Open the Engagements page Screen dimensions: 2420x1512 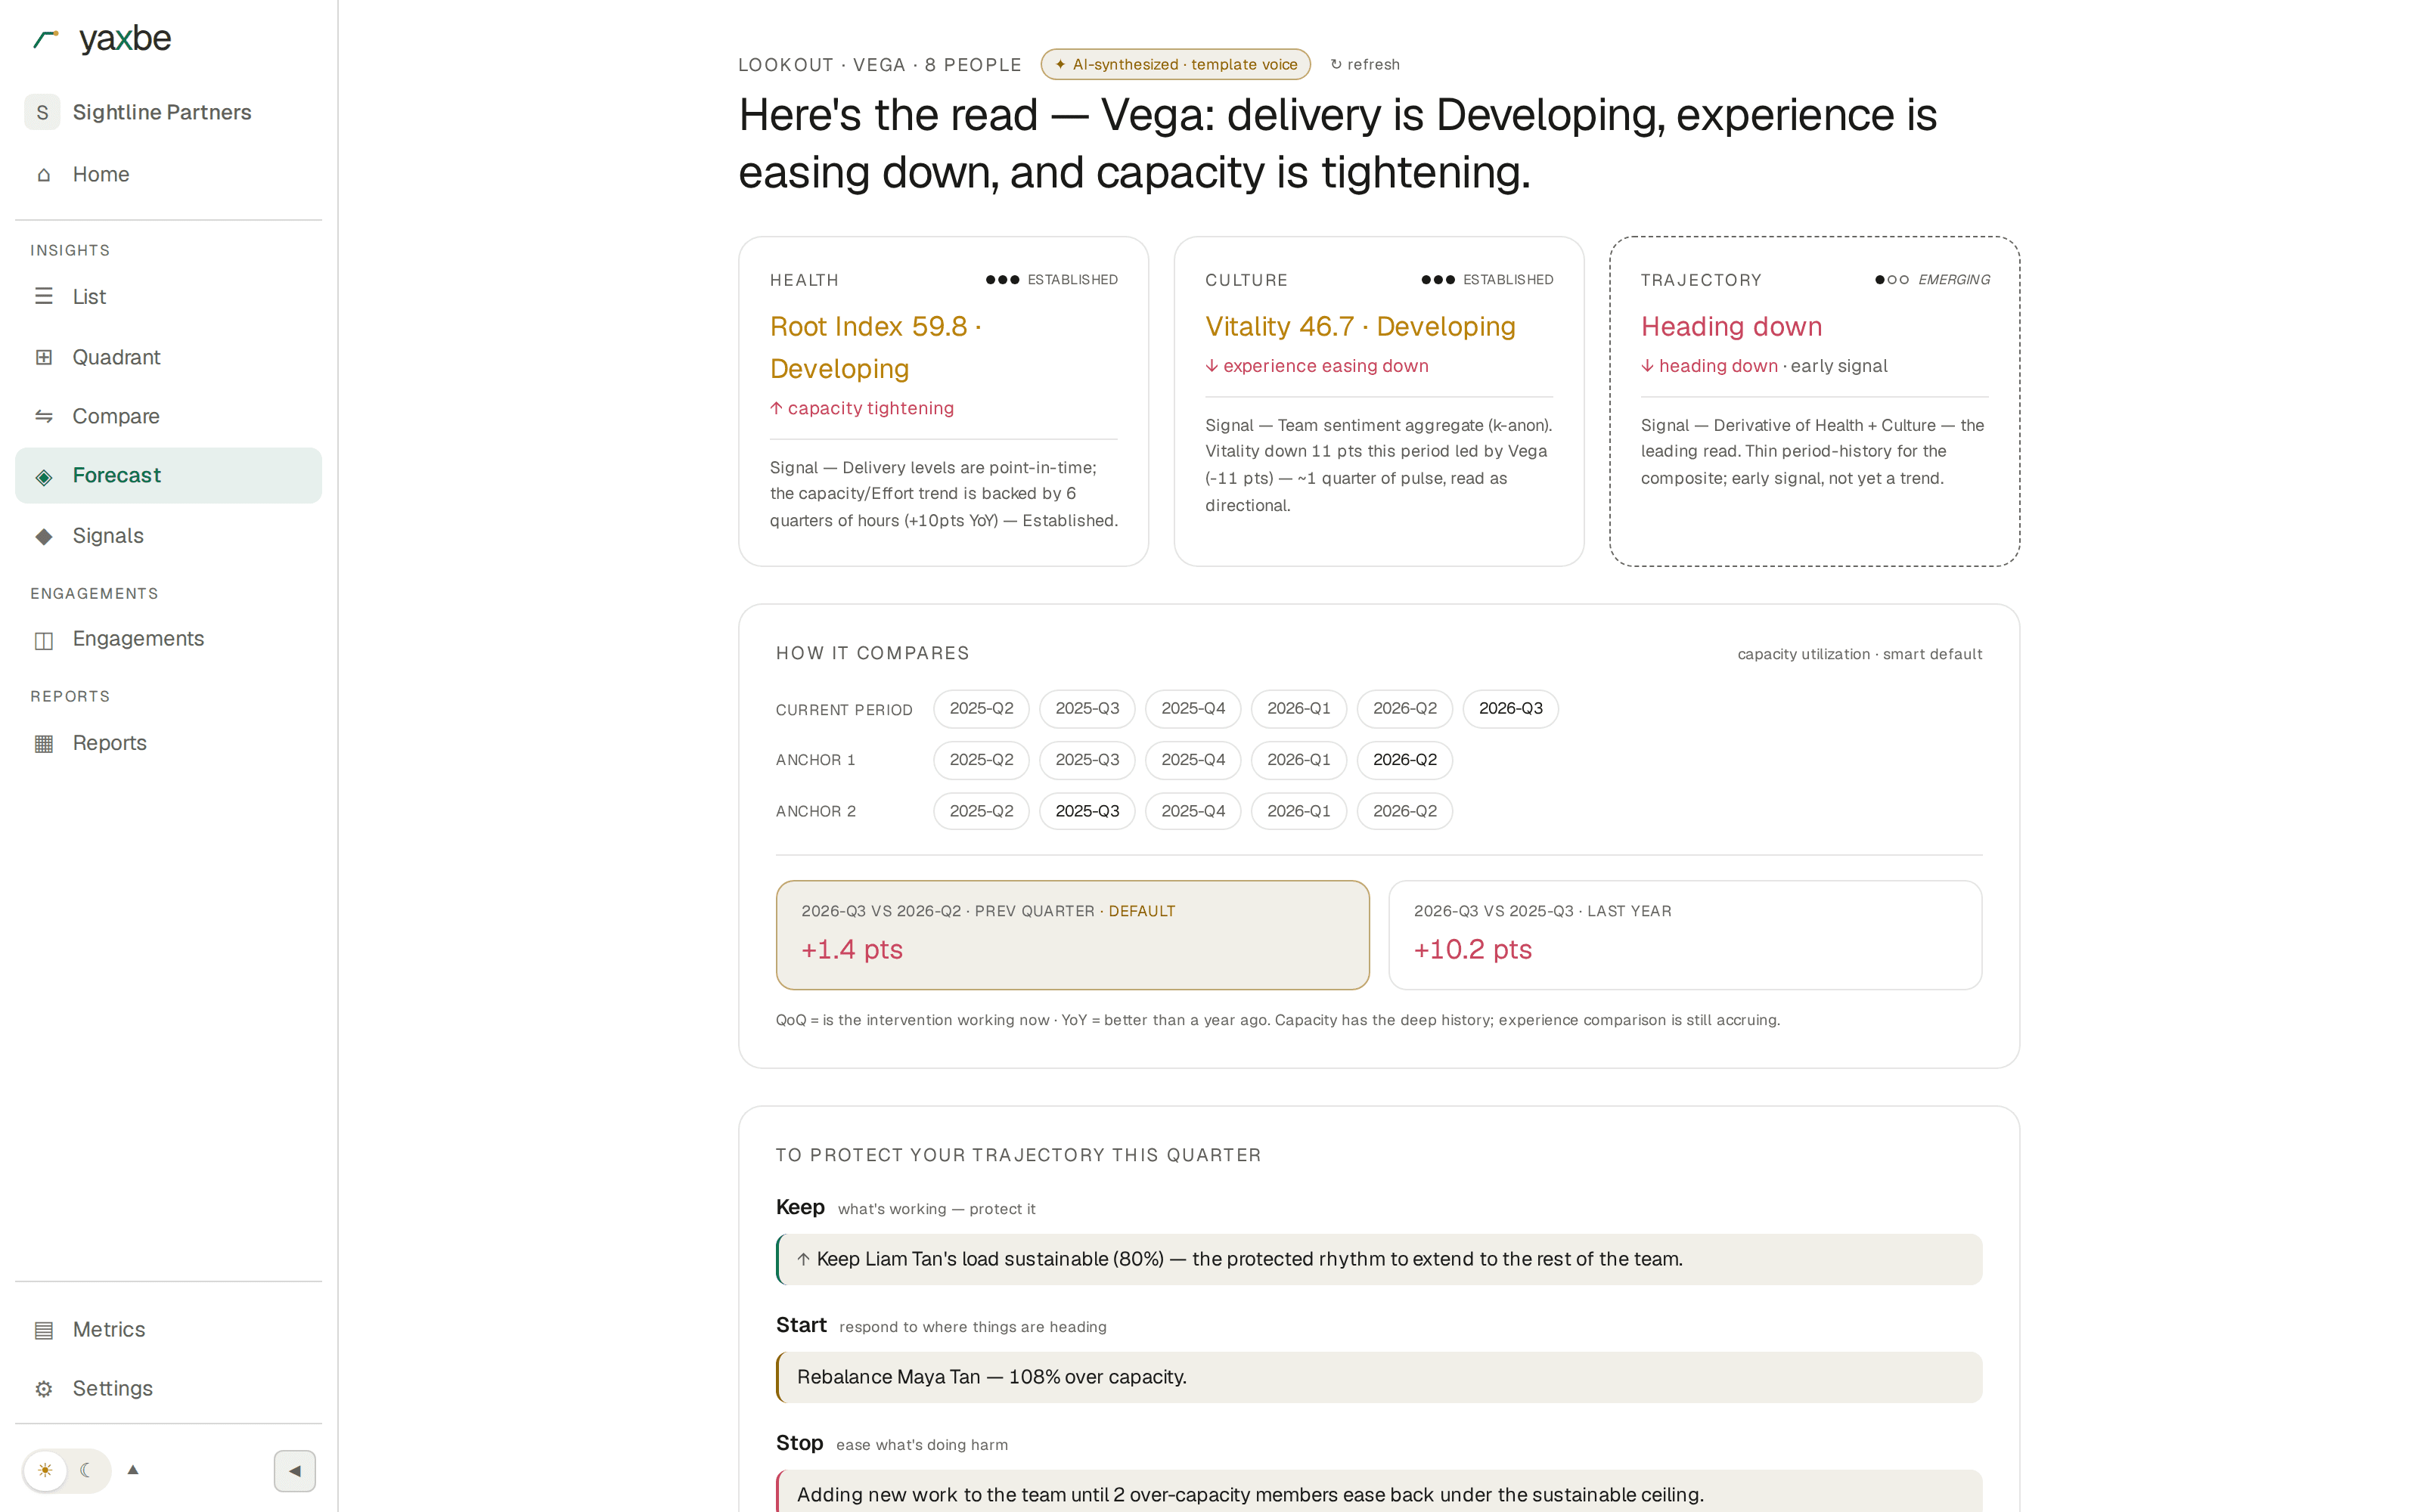pyautogui.click(x=168, y=639)
